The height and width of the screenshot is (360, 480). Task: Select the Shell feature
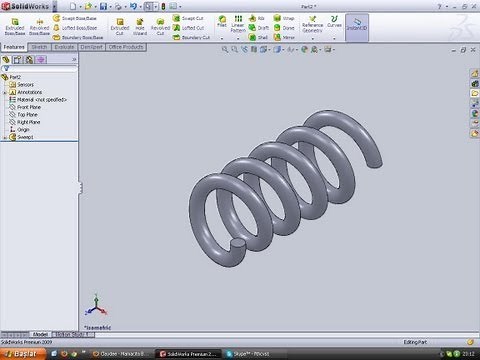[x=258, y=37]
